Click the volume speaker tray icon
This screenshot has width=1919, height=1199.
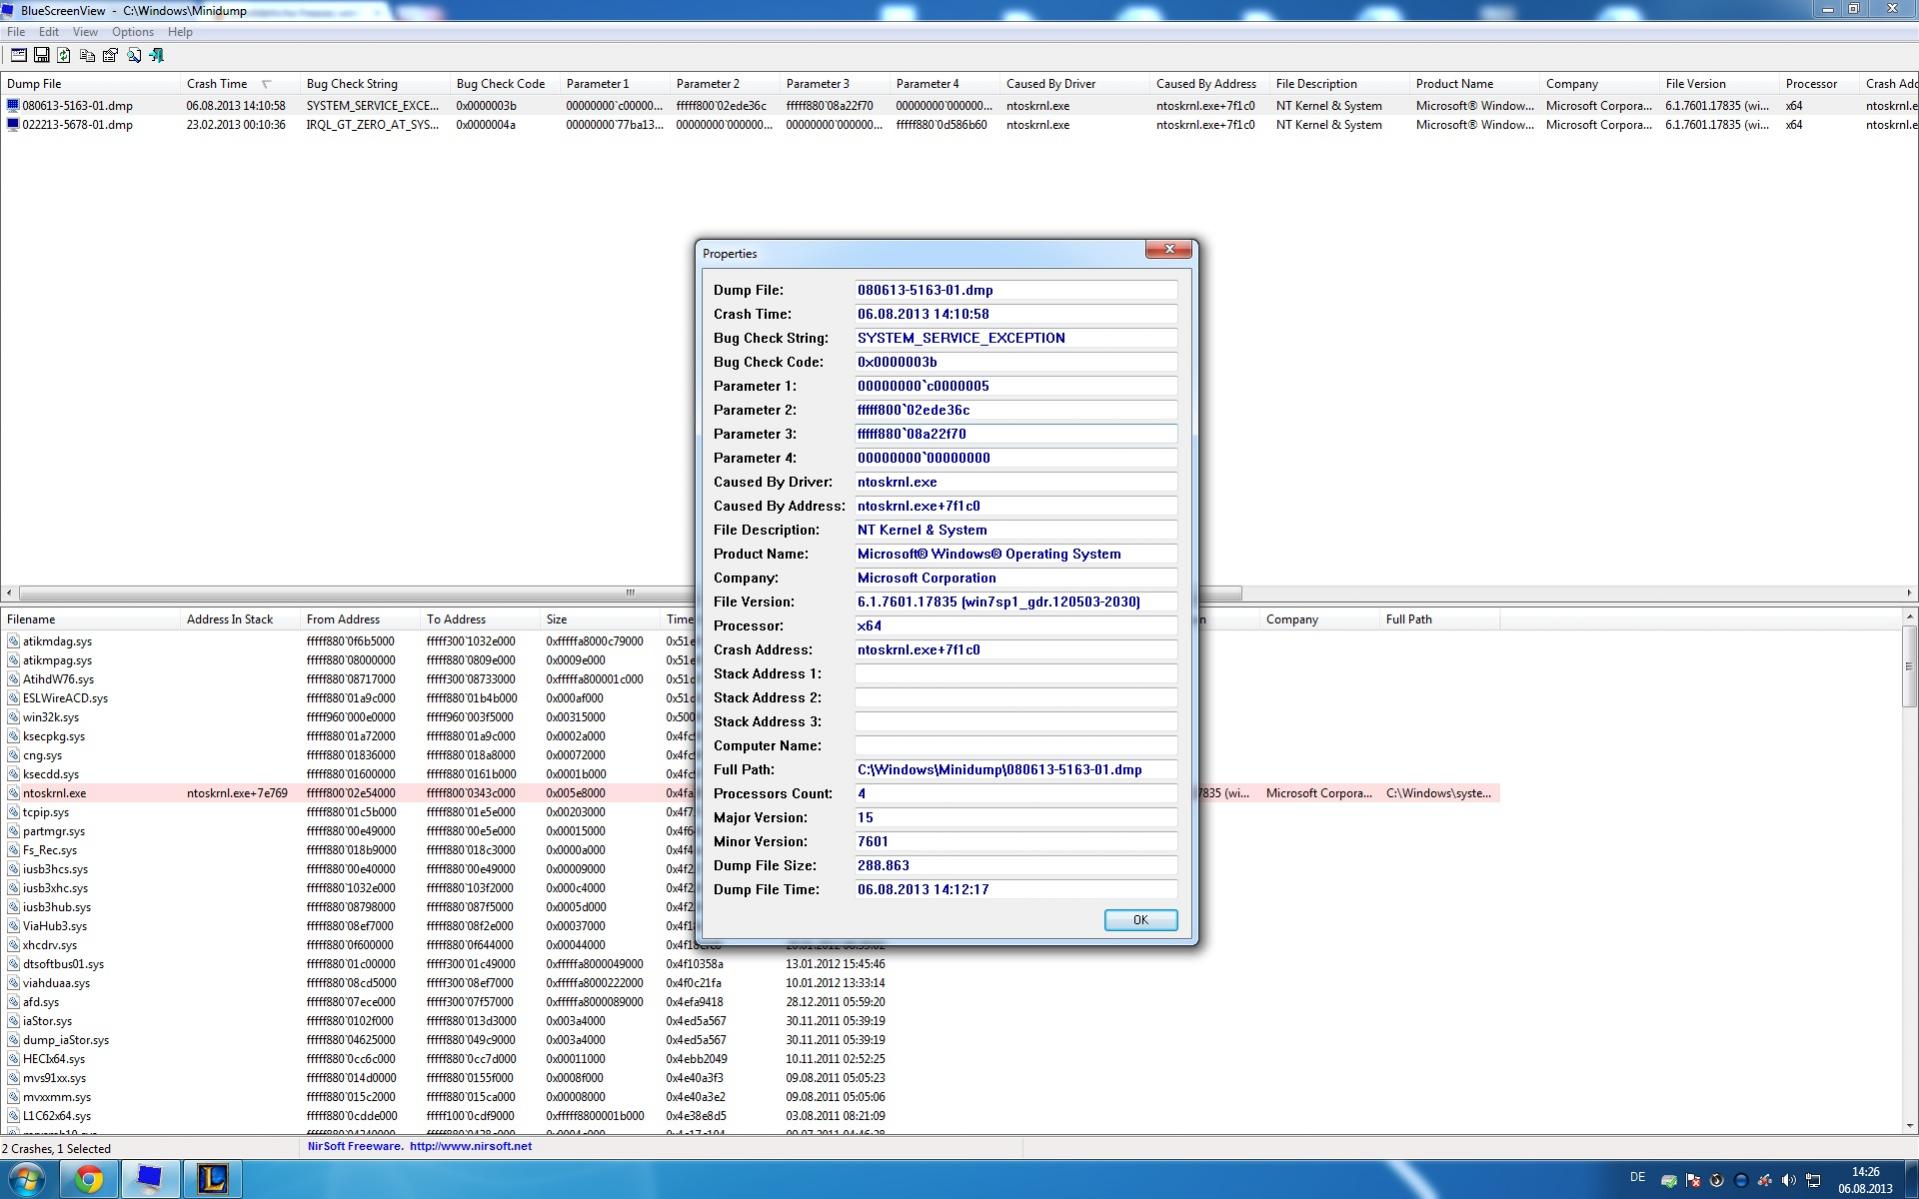click(x=1788, y=1181)
